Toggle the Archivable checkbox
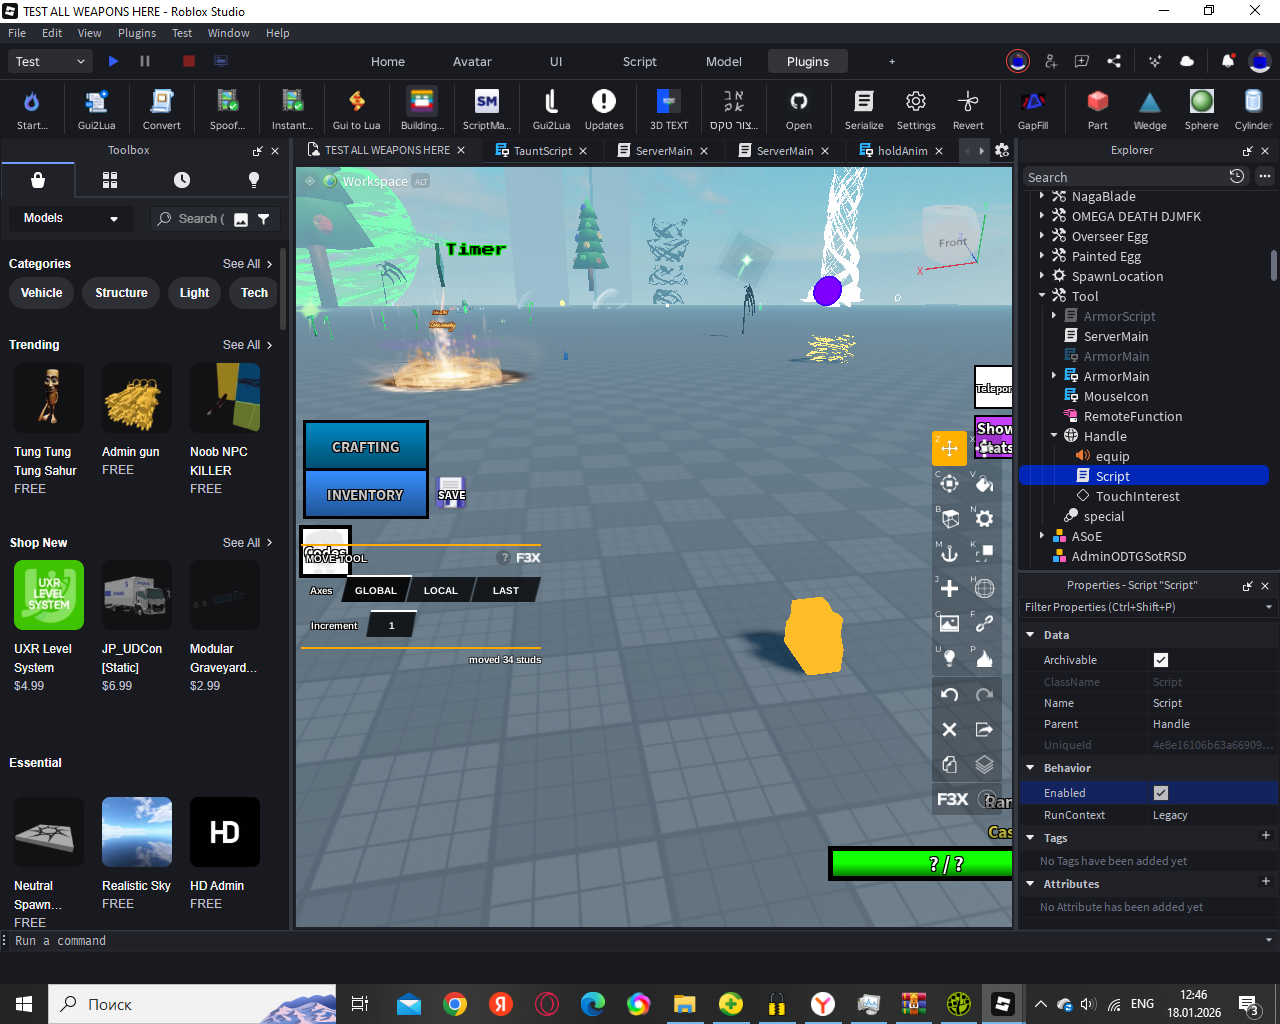 (x=1161, y=660)
